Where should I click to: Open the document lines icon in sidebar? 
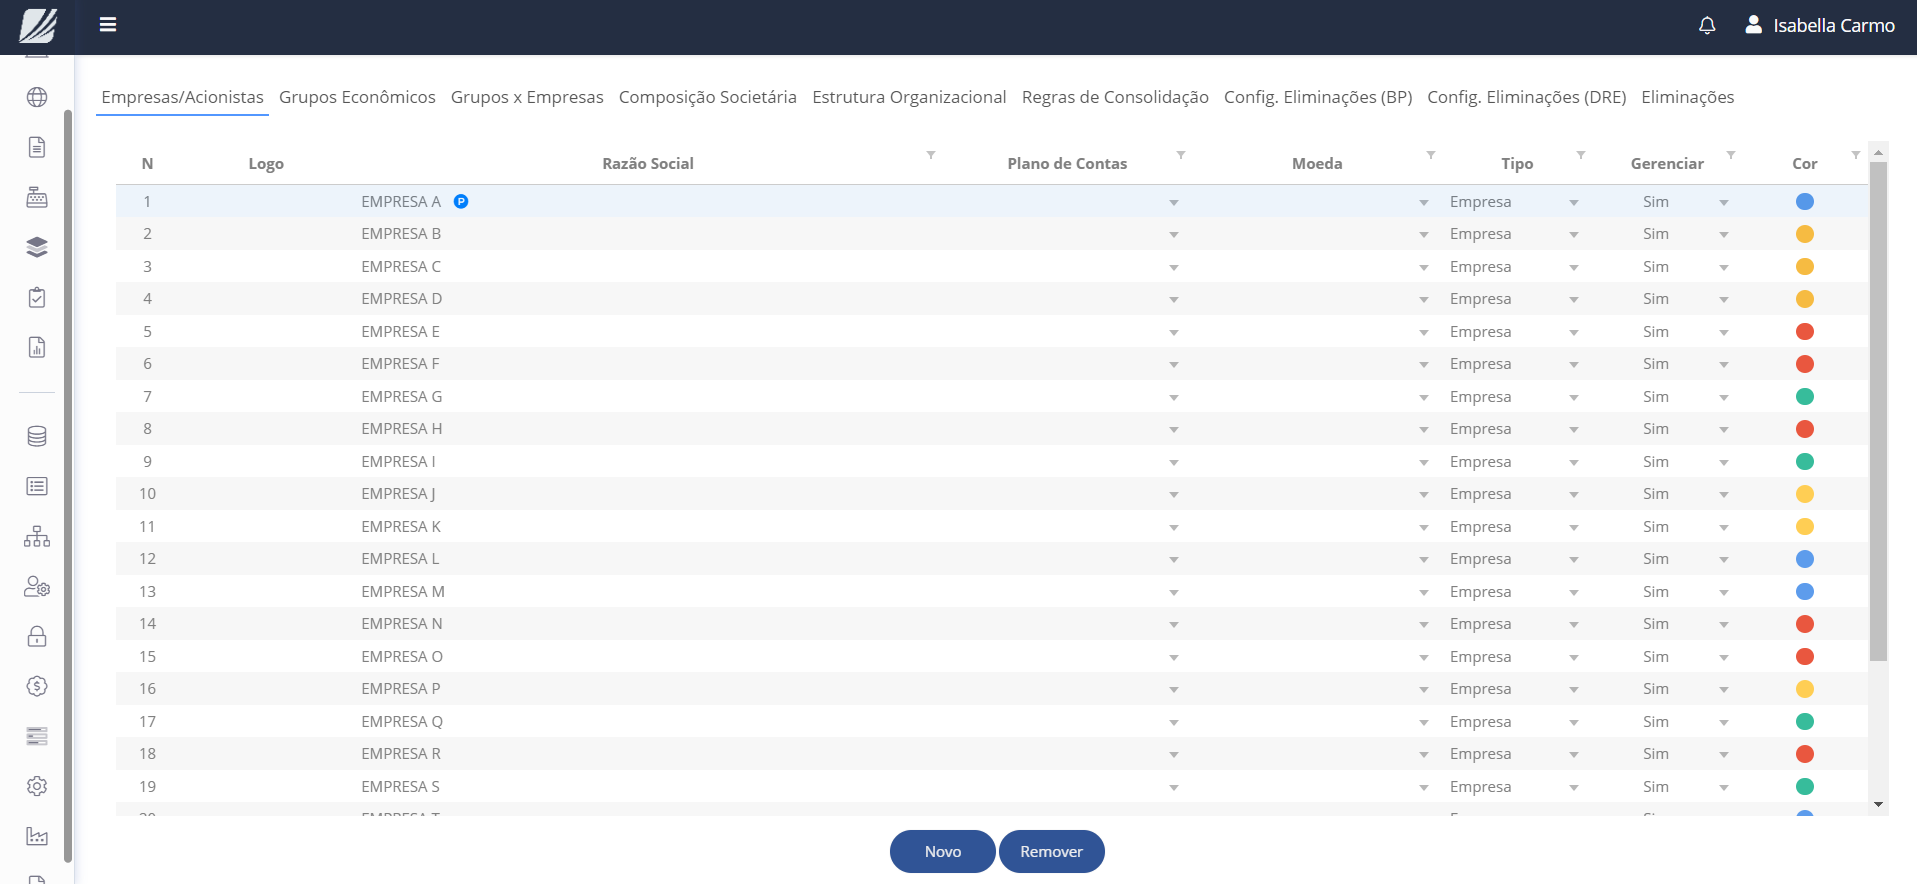point(37,147)
